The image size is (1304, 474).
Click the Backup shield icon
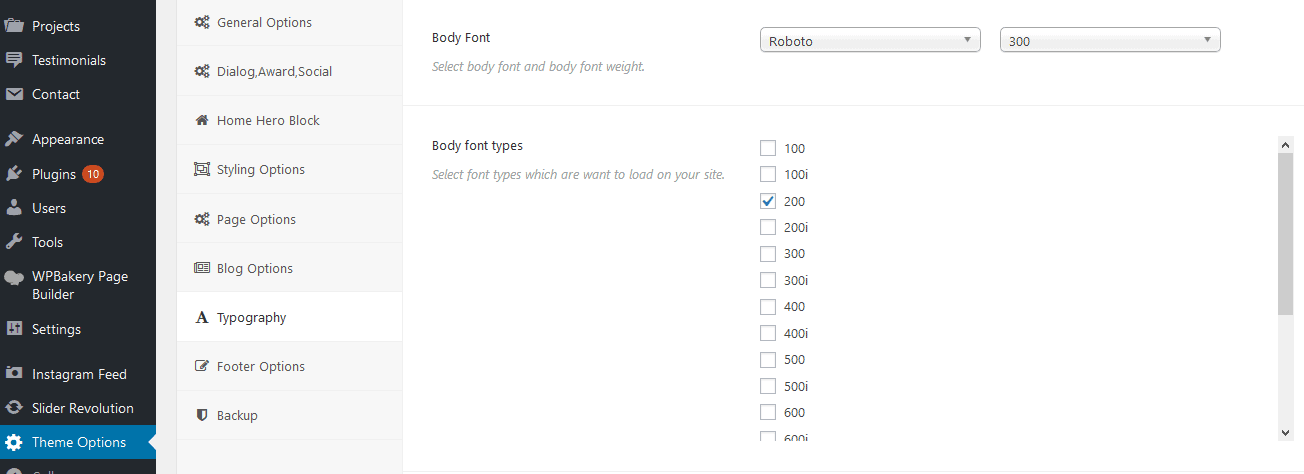201,415
